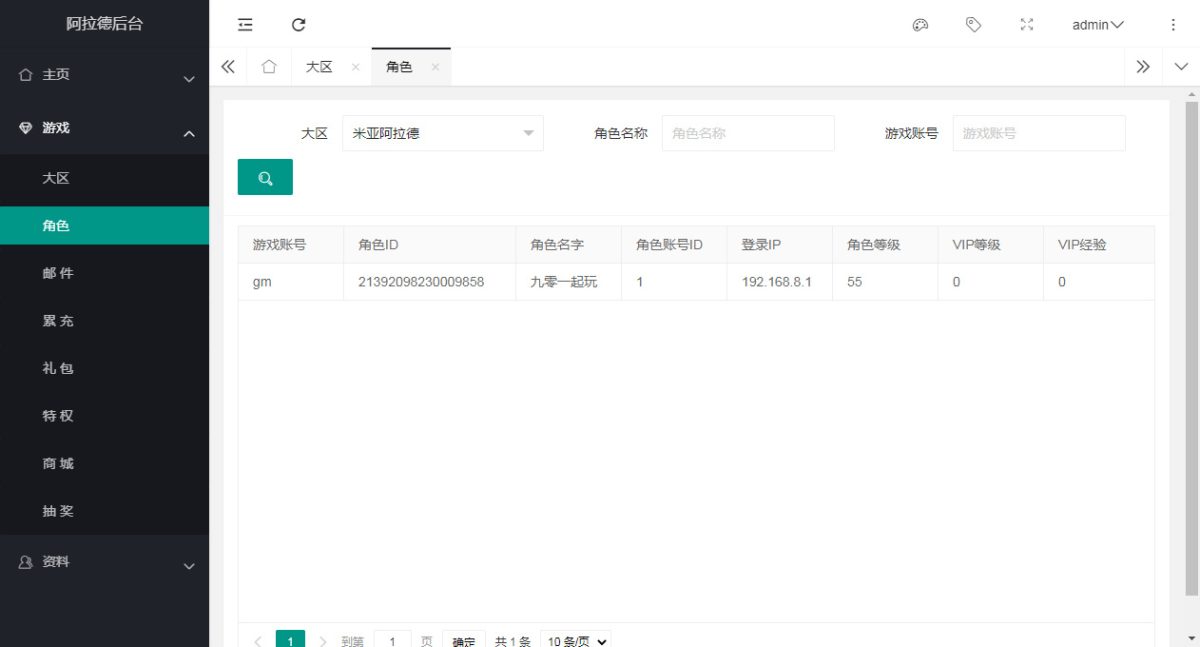Click the 角色ID column header
Screen dimensions: 1200x647
pos(430,245)
